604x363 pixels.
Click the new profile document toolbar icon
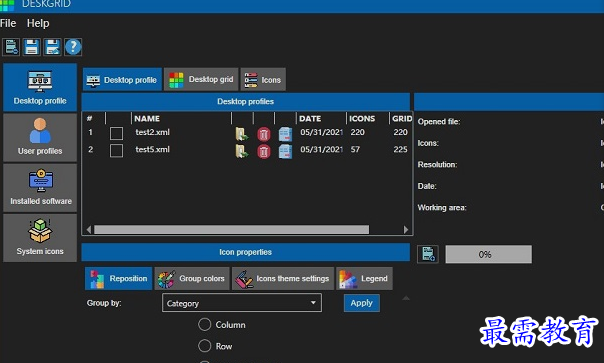point(11,47)
